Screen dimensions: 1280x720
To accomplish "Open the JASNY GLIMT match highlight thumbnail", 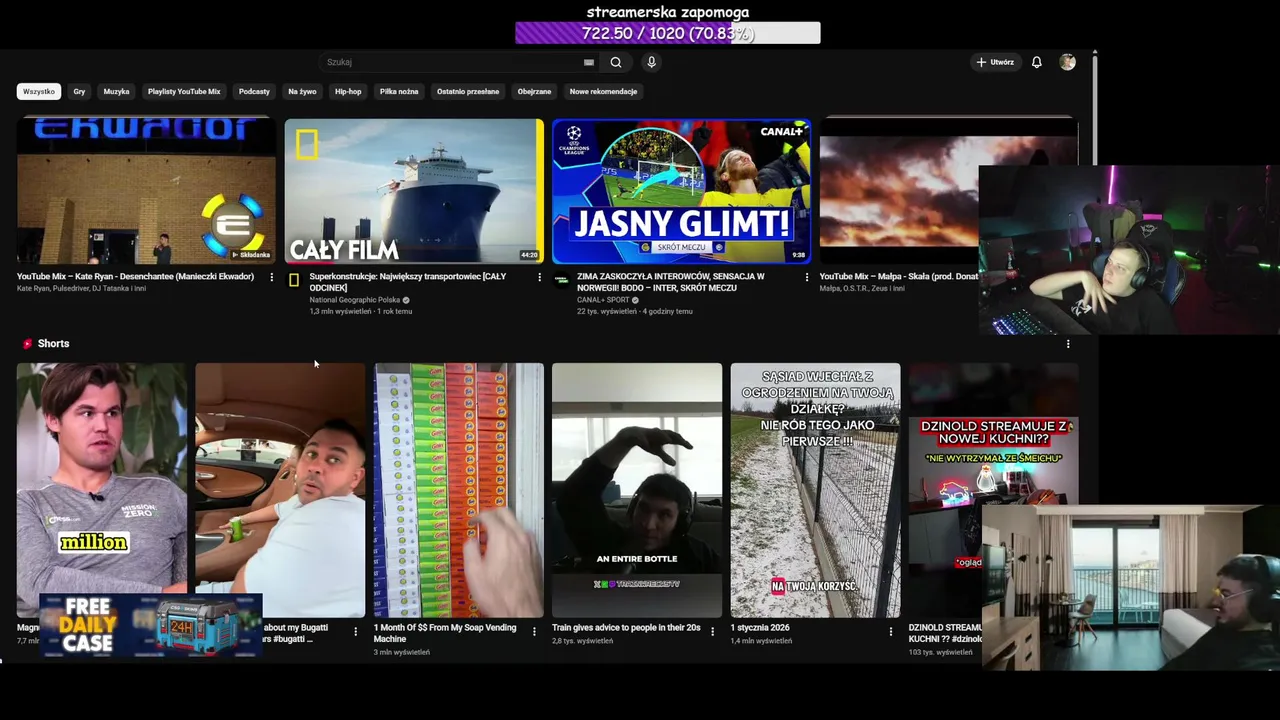I will click(x=681, y=191).
